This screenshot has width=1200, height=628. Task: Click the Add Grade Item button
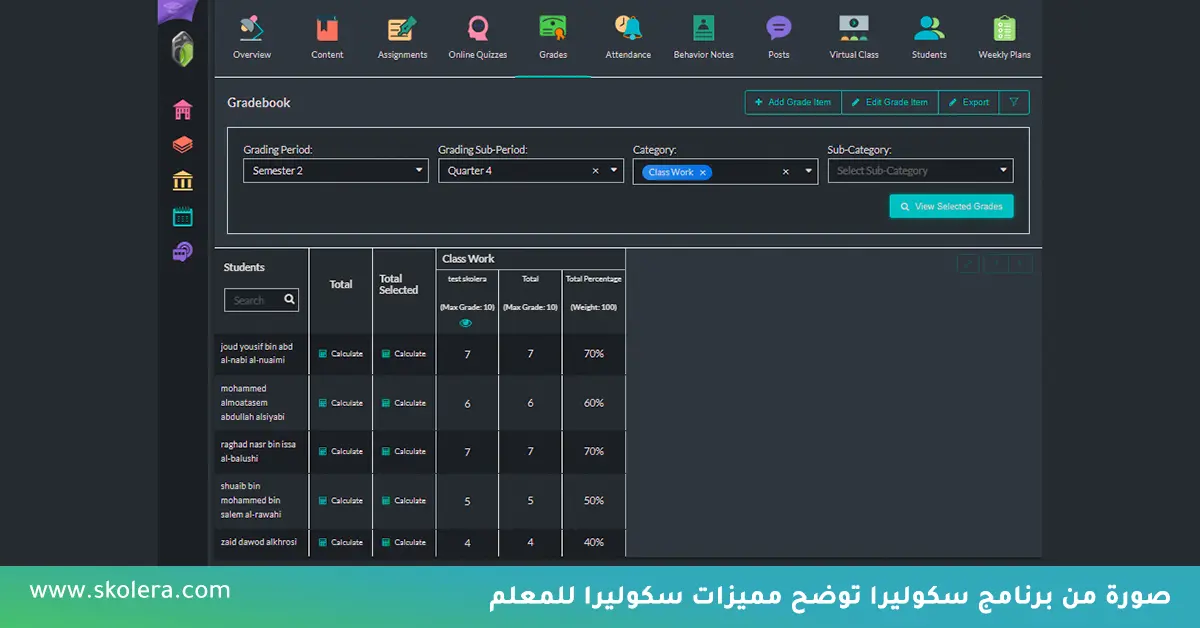(x=793, y=102)
